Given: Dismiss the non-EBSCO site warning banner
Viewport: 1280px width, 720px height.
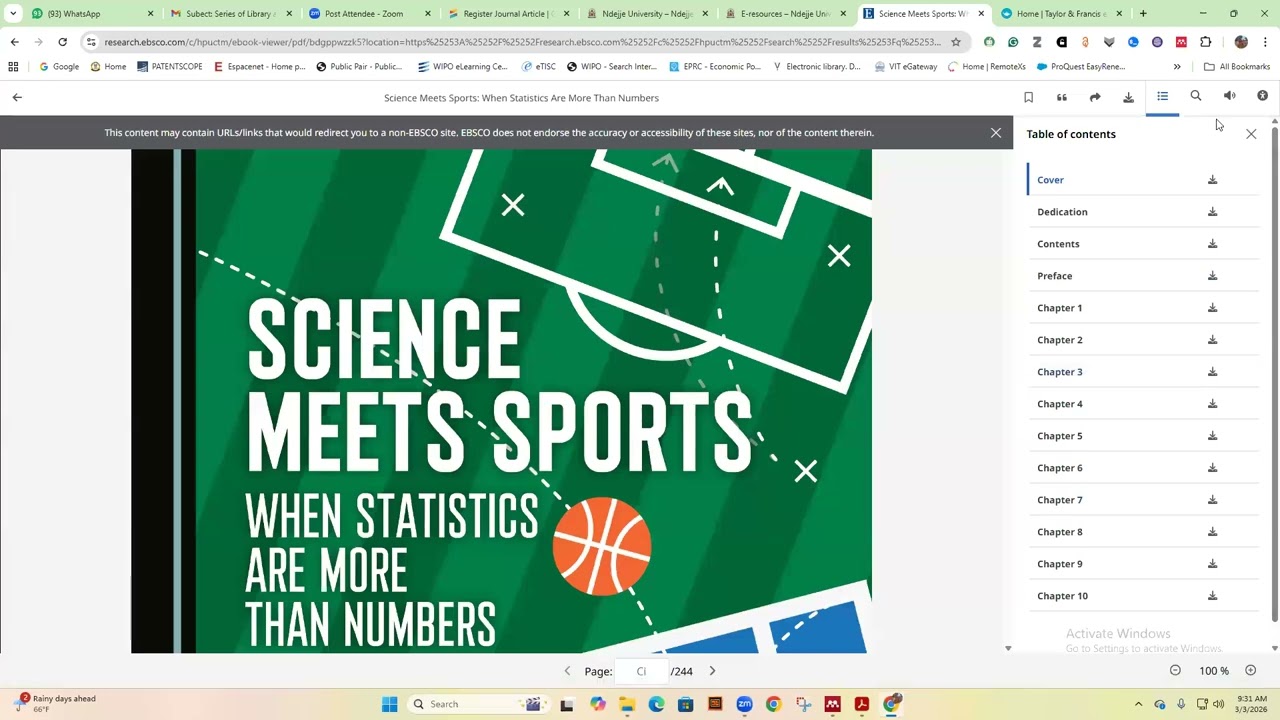Looking at the screenshot, I should 996,132.
